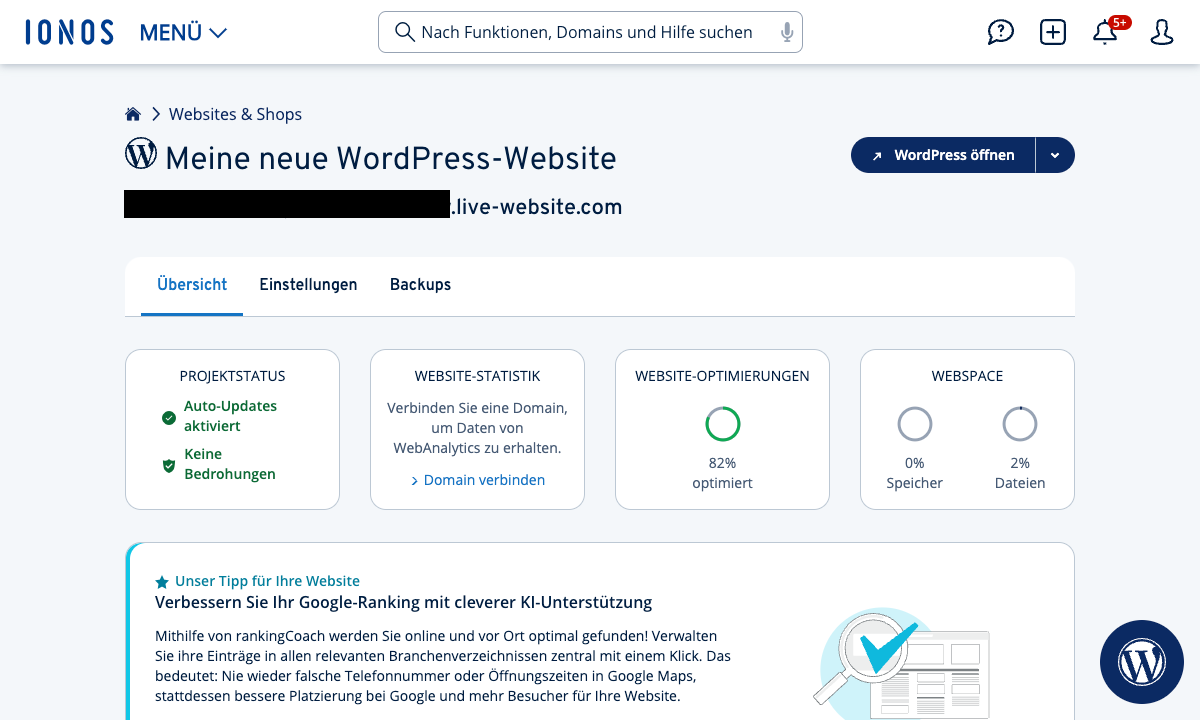Go to home via breadcrumb house icon
Image resolution: width=1200 pixels, height=720 pixels.
(x=133, y=114)
